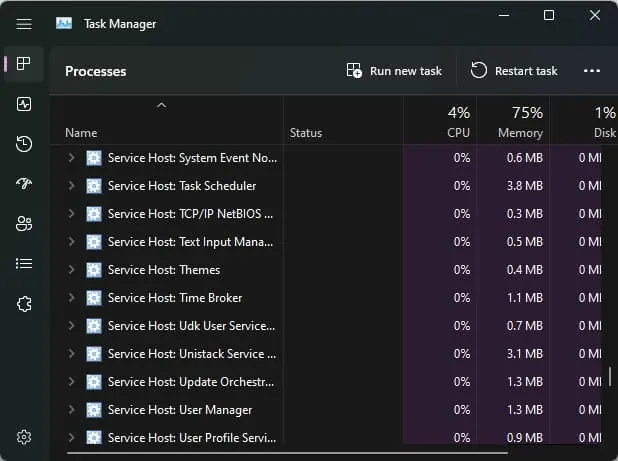Open Task Manager settings gear

[24, 437]
